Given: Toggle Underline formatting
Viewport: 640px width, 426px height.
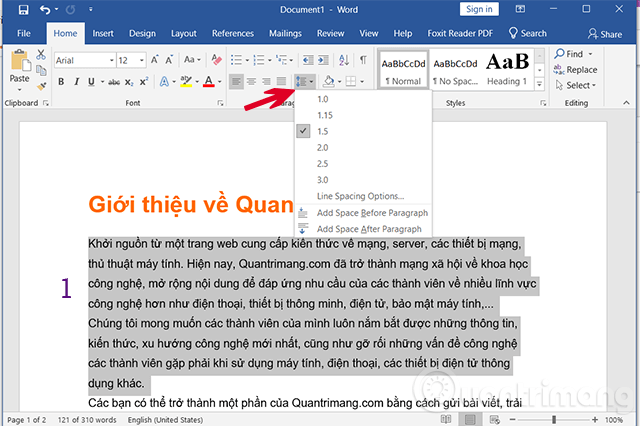Looking at the screenshot, I should click(x=91, y=82).
